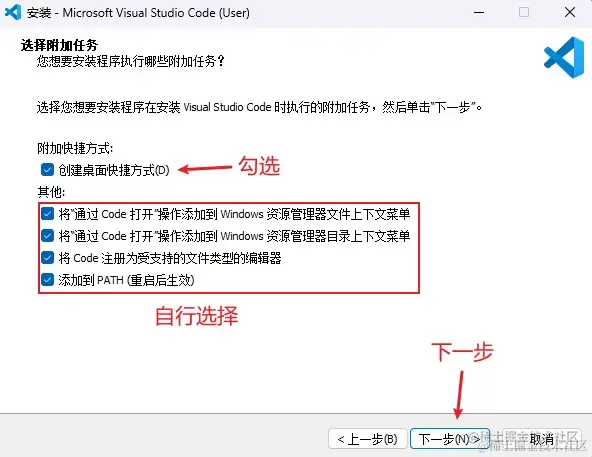
Task: Toggle the add to PATH checkbox
Action: tap(47, 280)
